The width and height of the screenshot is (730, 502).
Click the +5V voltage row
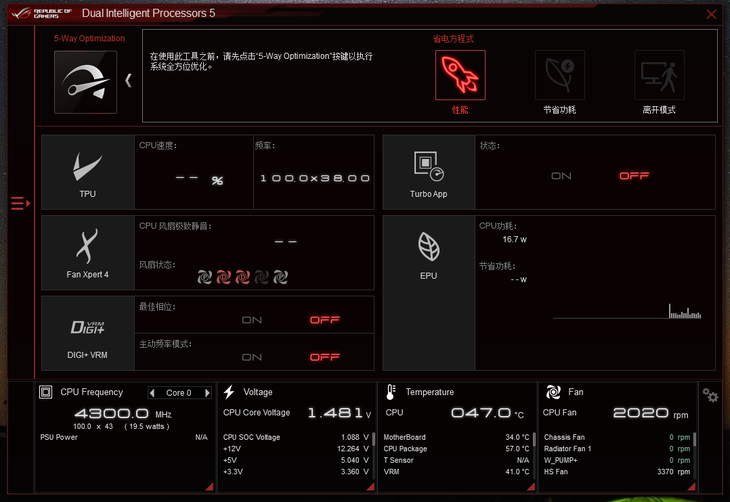click(296, 460)
